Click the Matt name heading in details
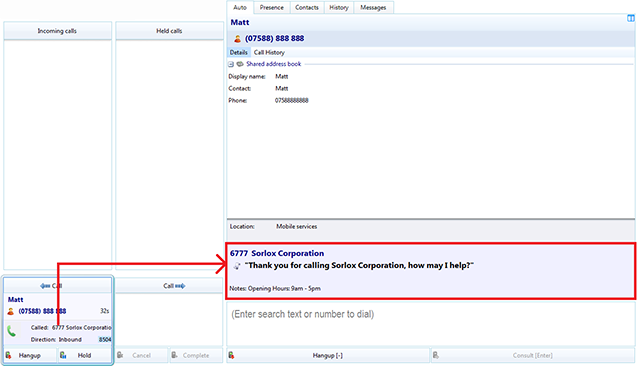639x366 pixels. pos(240,22)
